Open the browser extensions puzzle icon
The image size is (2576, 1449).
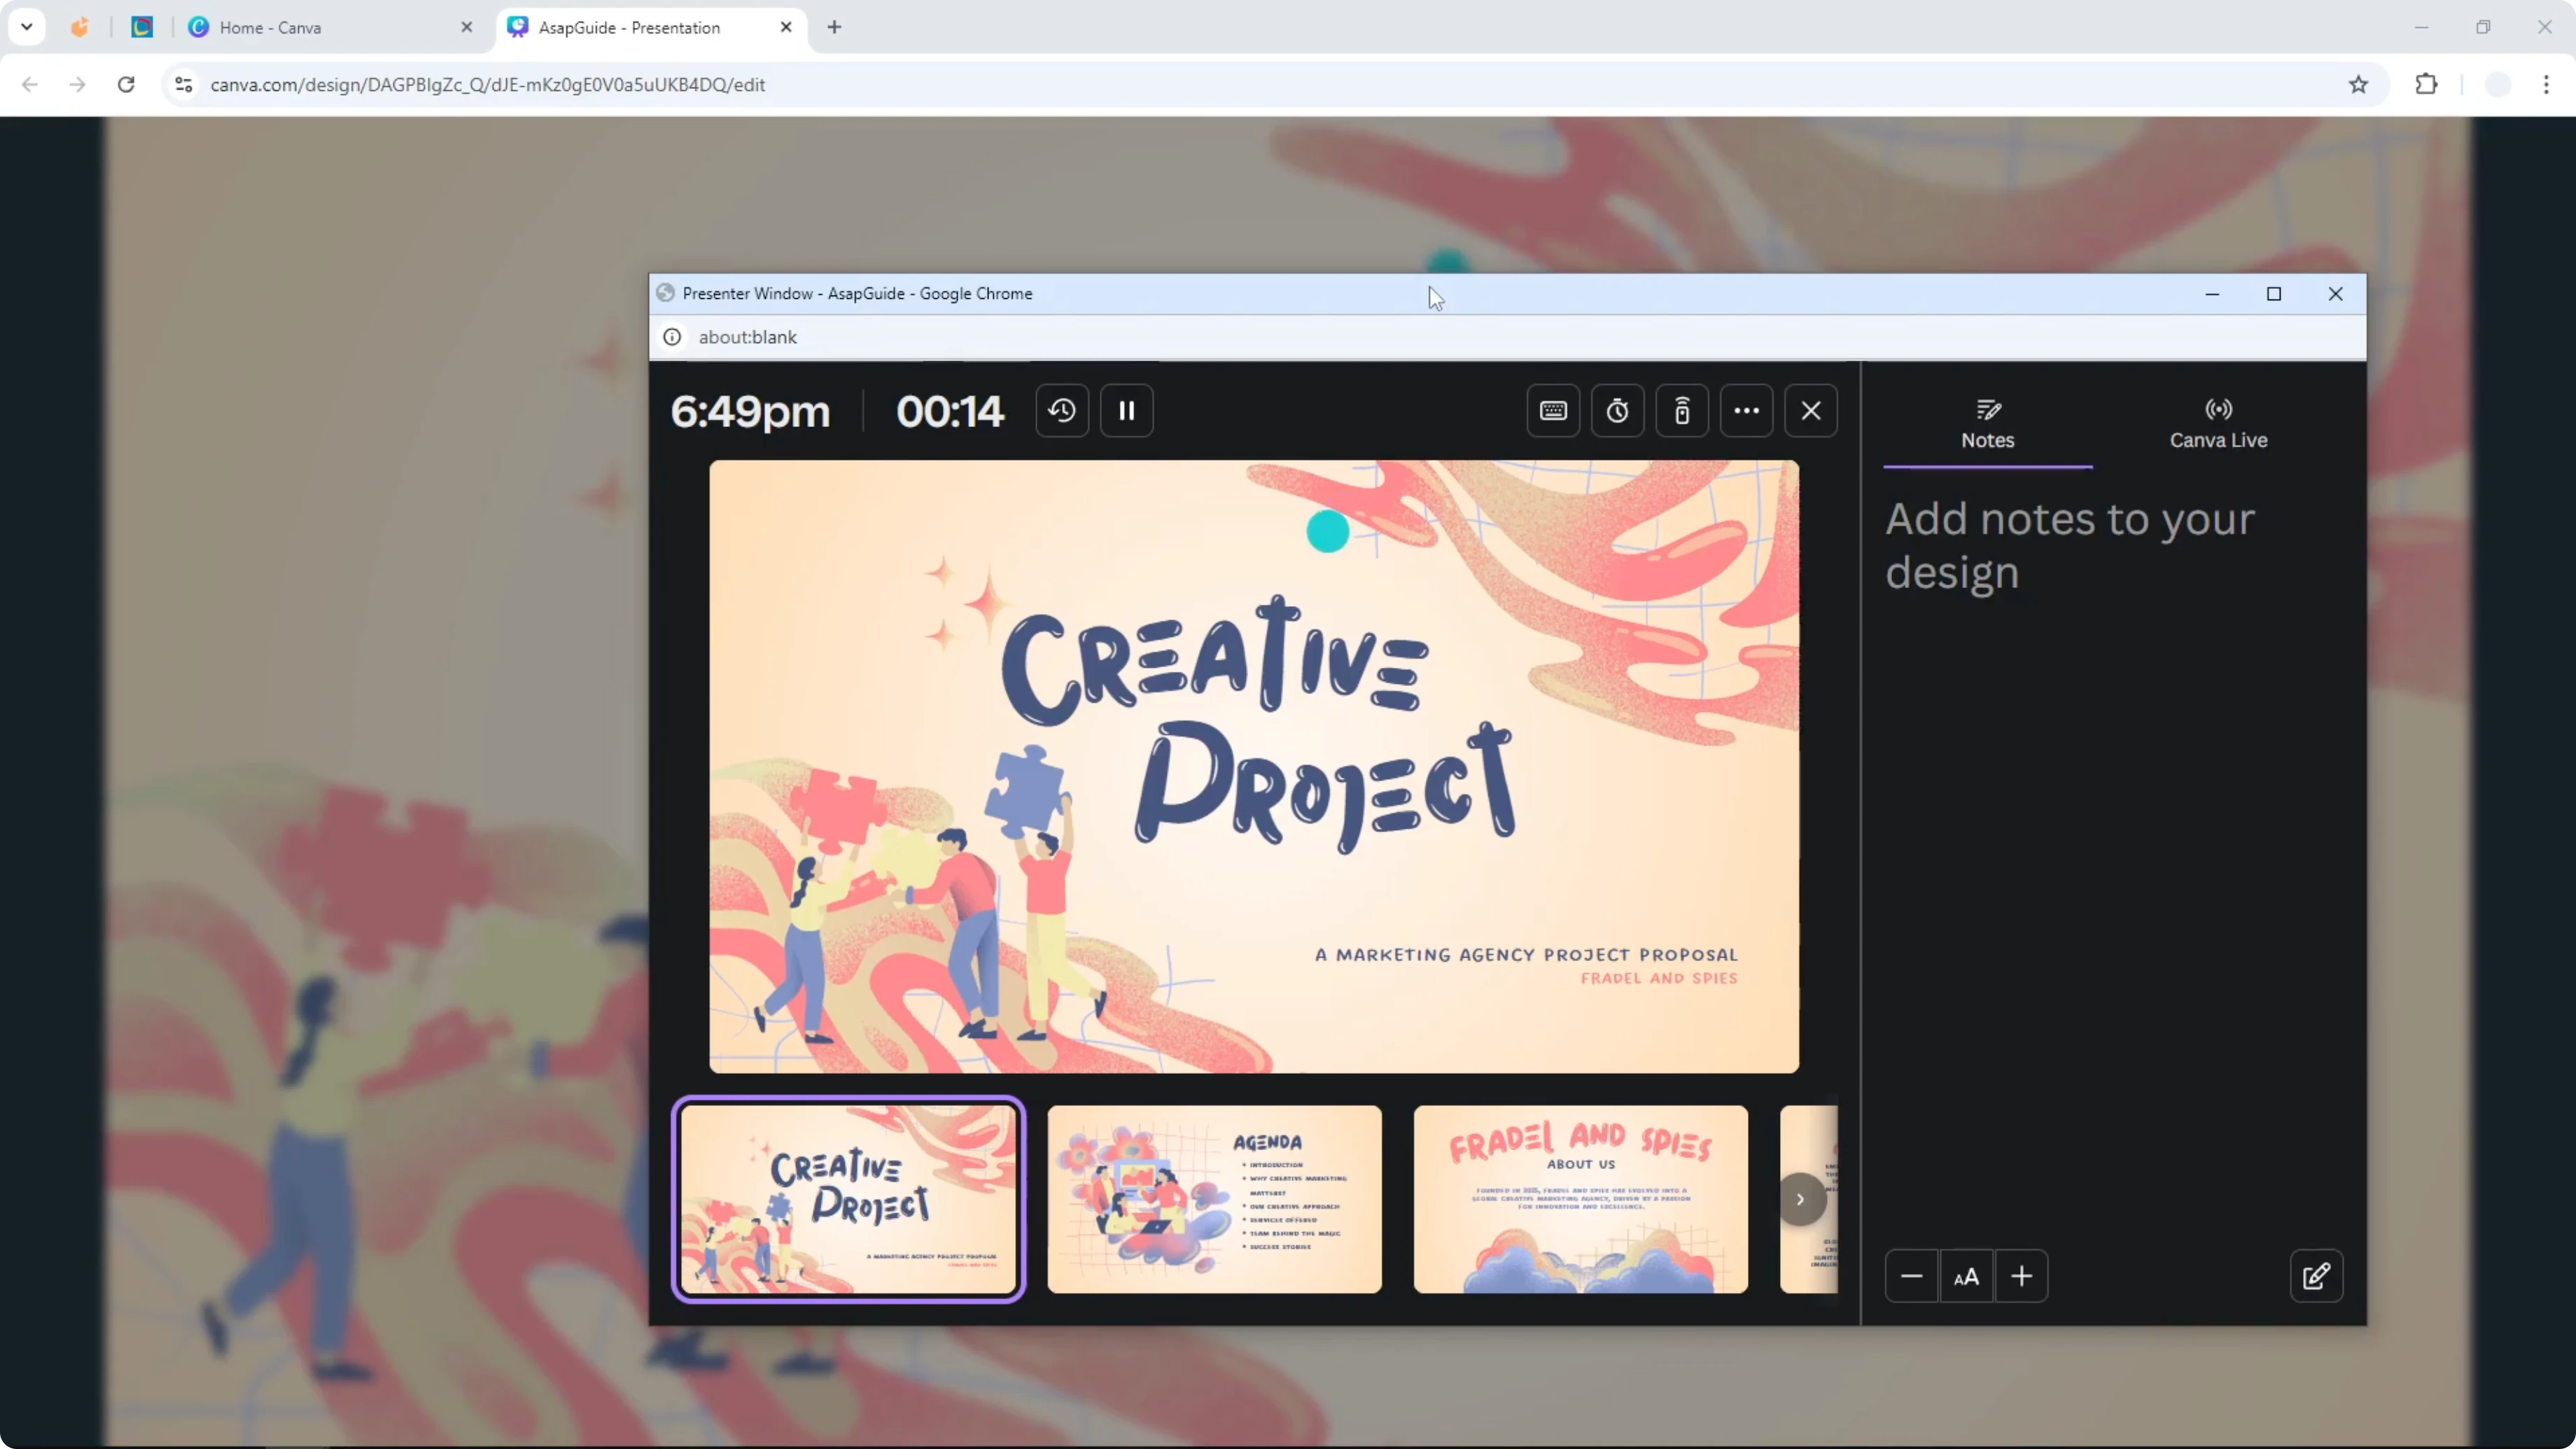point(2426,85)
